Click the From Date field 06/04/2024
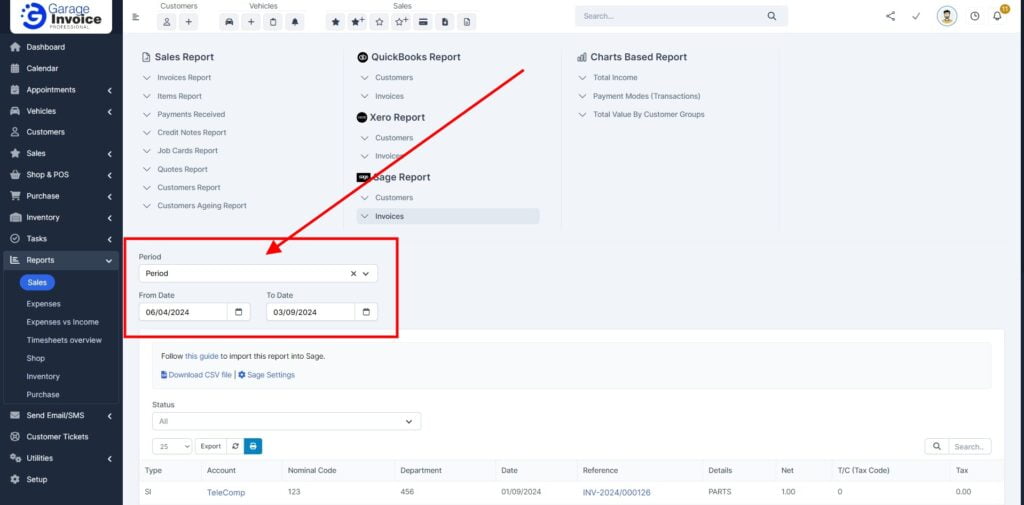Screen dimensions: 1024x505 coord(183,312)
